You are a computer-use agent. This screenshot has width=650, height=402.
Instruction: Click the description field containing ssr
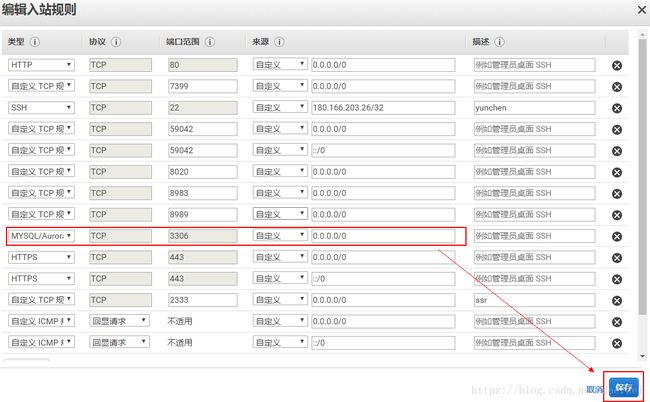[x=535, y=300]
